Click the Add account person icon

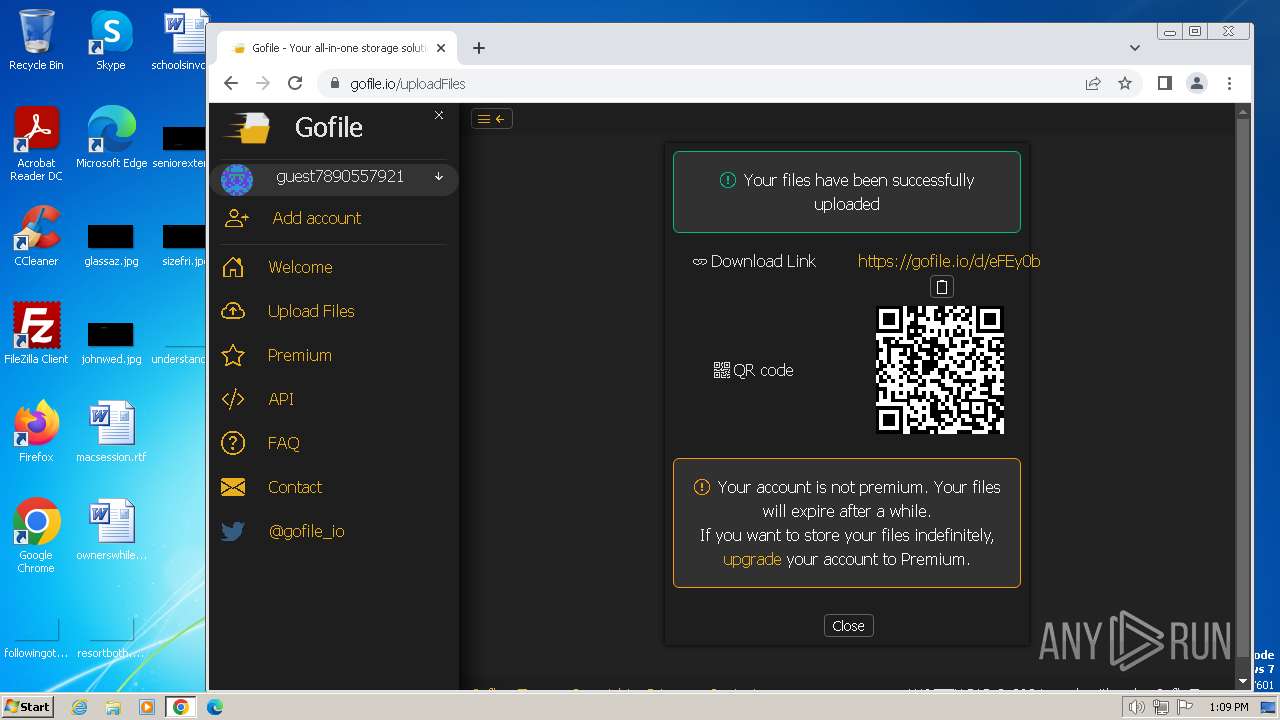(x=236, y=218)
